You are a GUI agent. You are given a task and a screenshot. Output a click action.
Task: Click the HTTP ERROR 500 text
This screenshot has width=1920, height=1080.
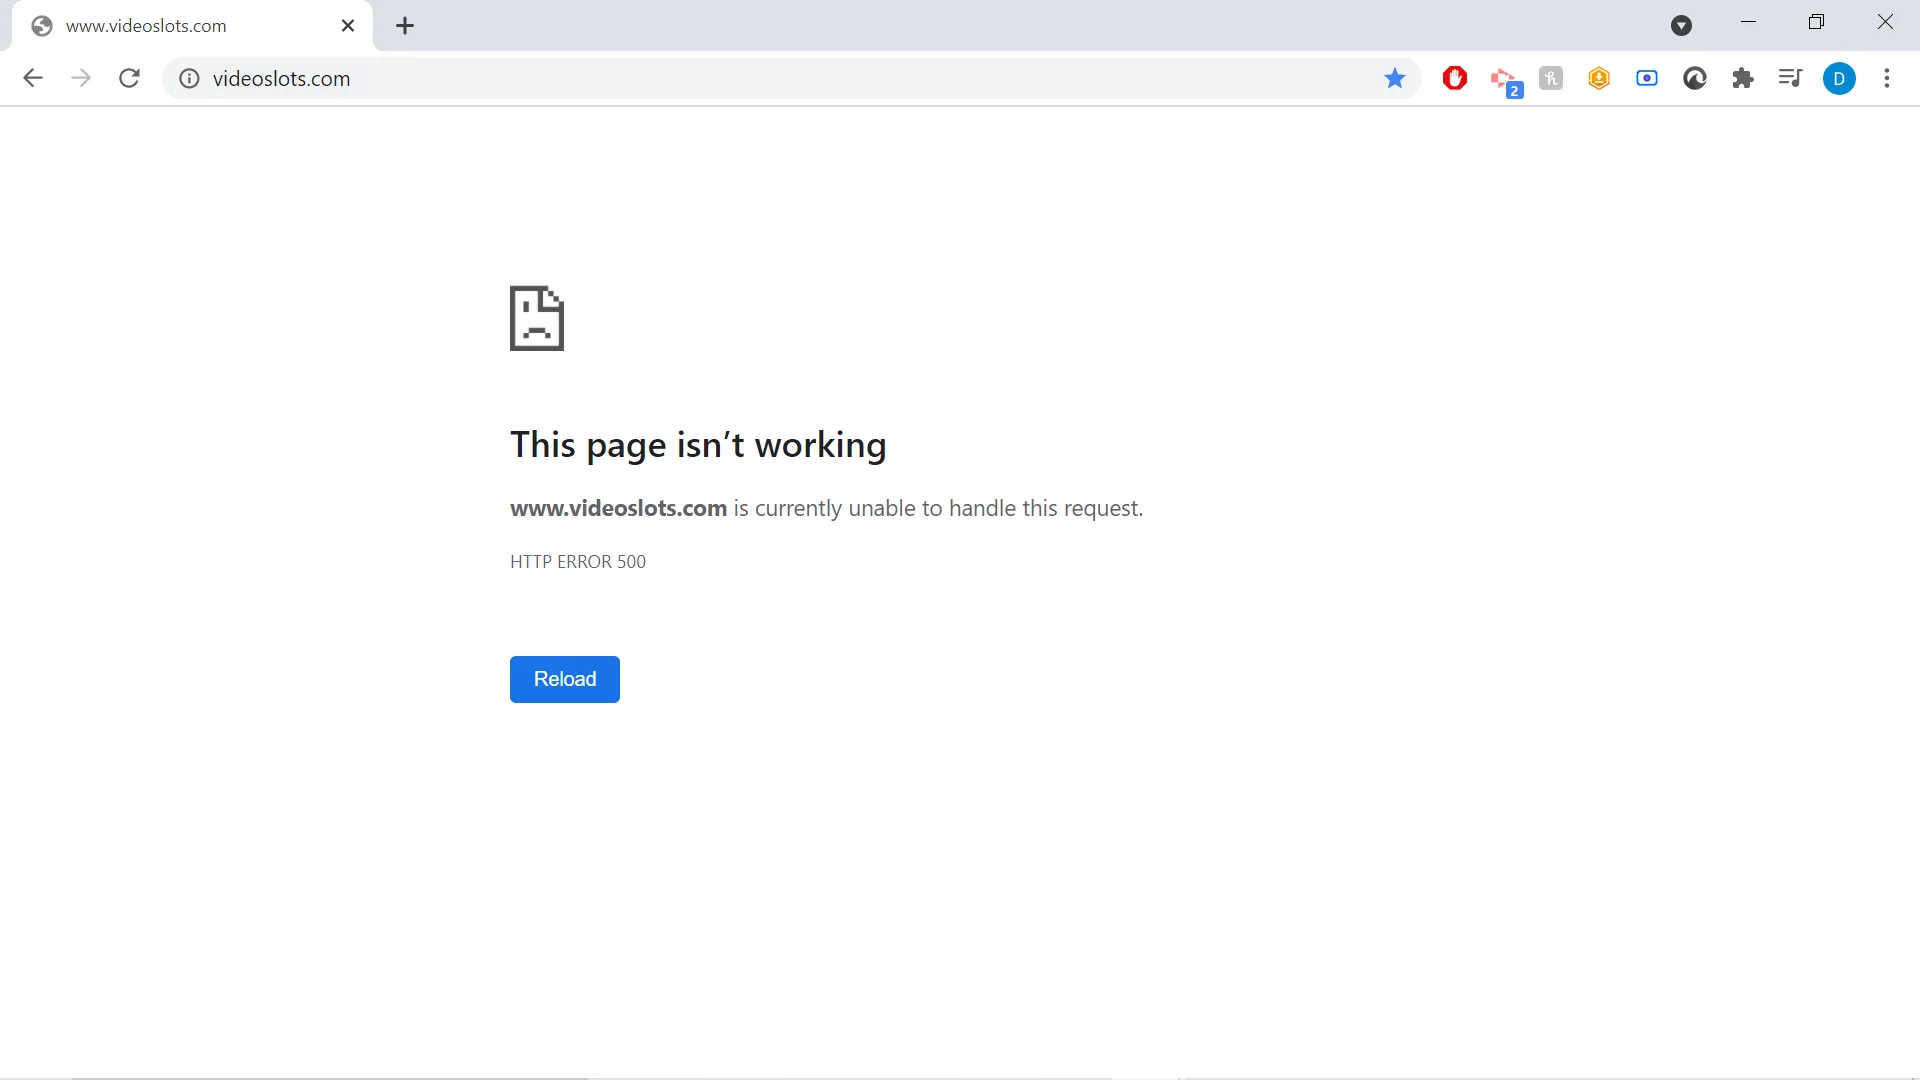coord(578,562)
